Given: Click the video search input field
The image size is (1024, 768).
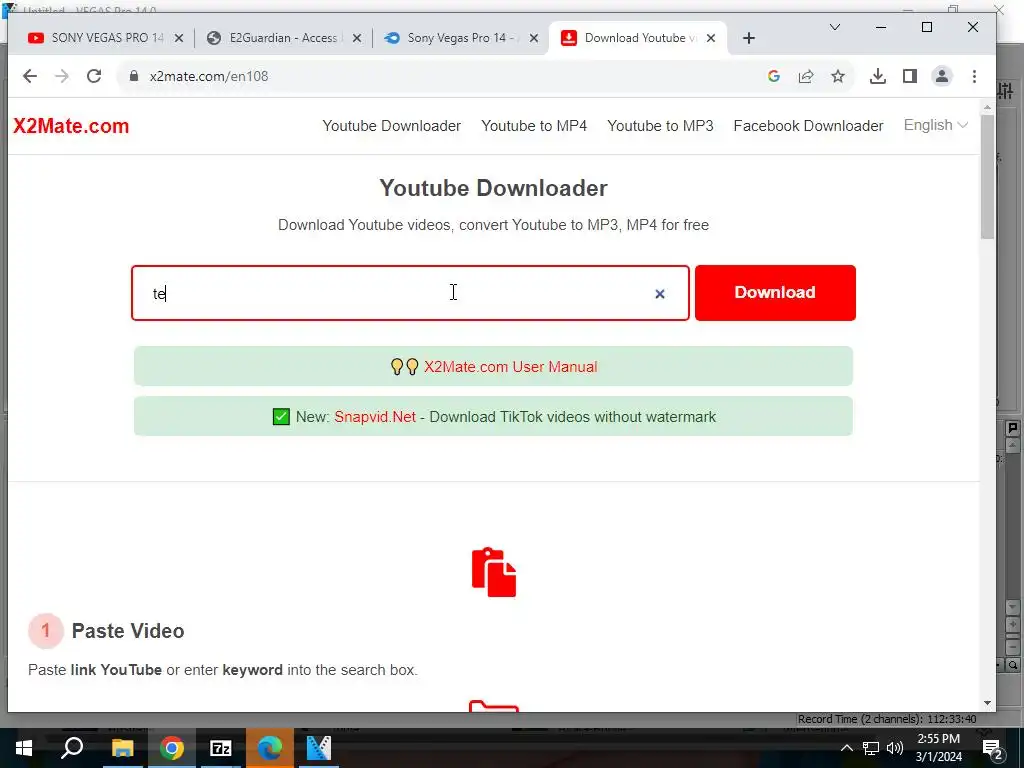Looking at the screenshot, I should point(410,293).
